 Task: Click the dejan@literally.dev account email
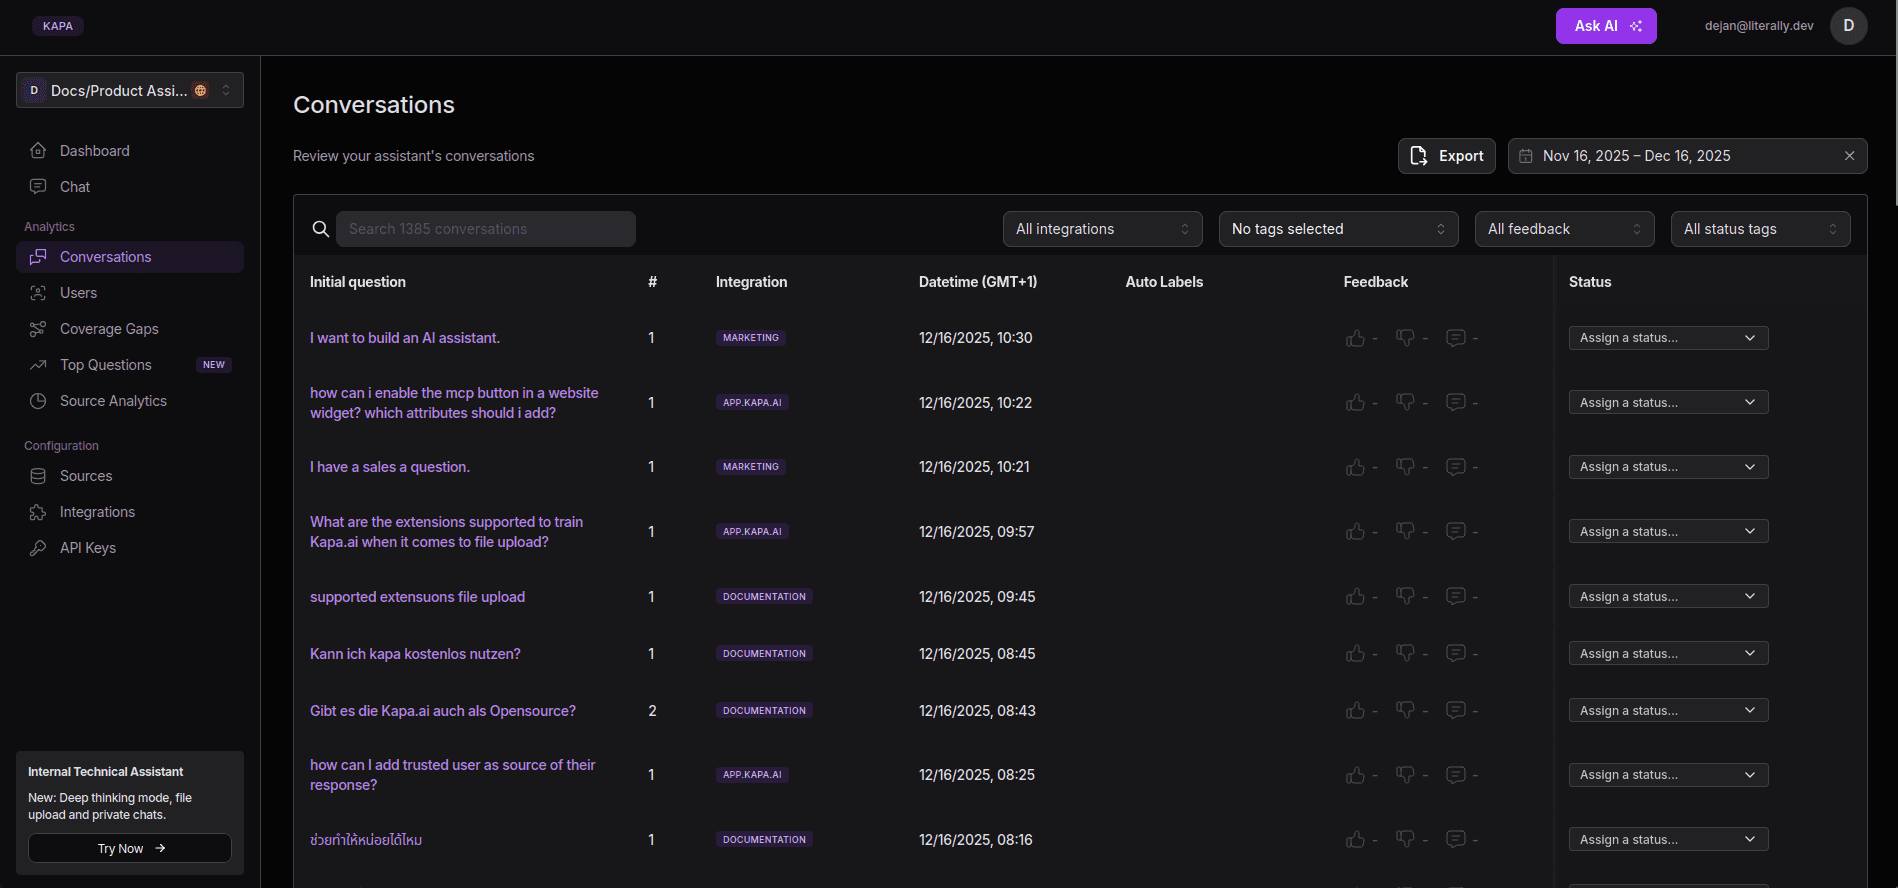click(1759, 26)
